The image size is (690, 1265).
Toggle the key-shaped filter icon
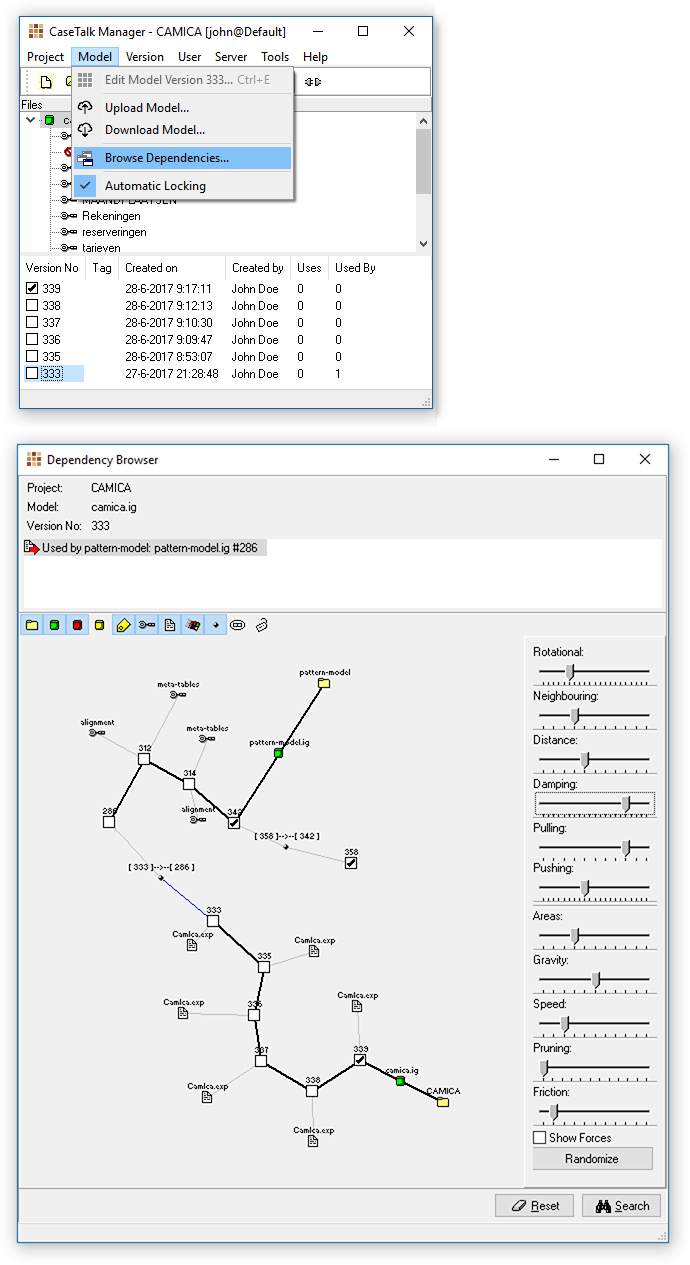(x=146, y=625)
